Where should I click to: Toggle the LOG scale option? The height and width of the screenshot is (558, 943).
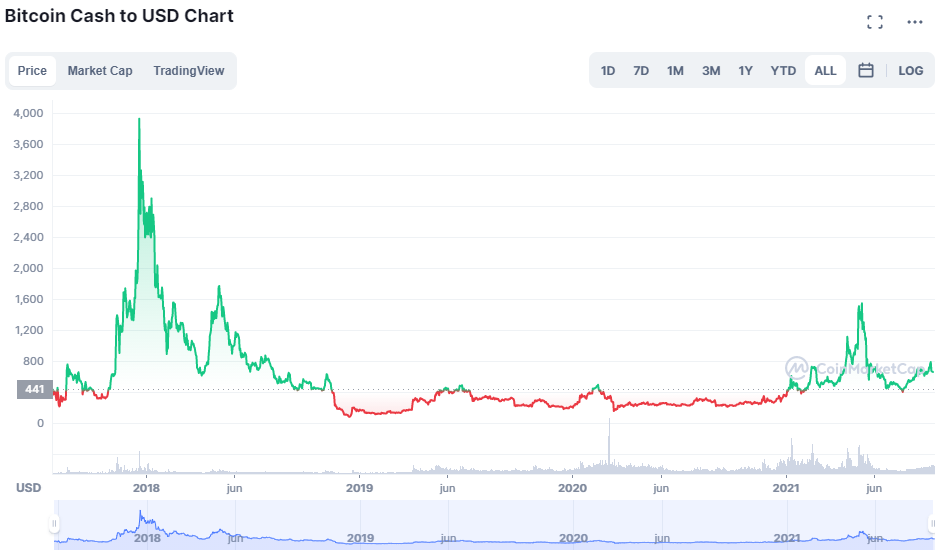911,71
